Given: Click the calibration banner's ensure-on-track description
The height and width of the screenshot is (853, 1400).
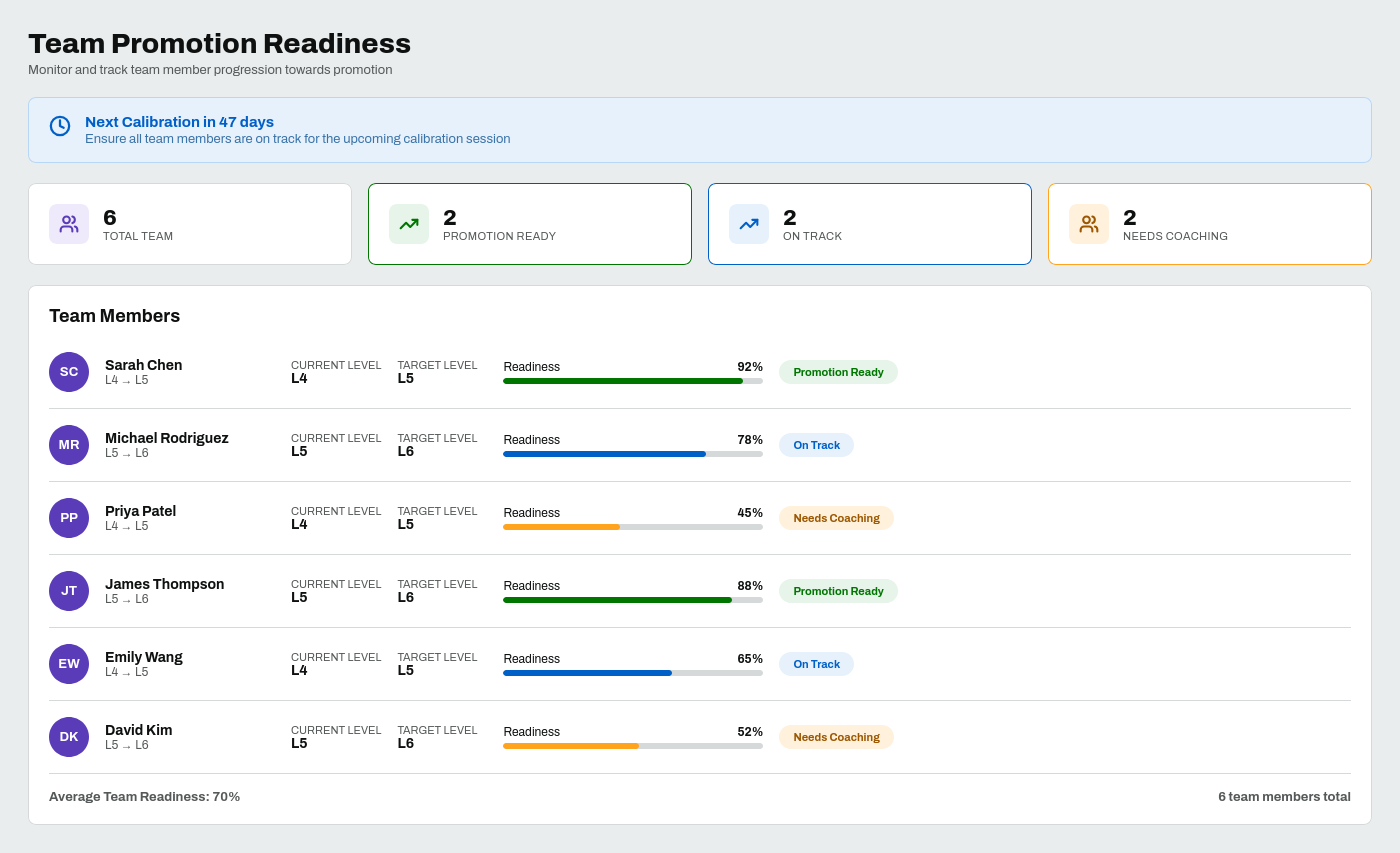Looking at the screenshot, I should (298, 139).
